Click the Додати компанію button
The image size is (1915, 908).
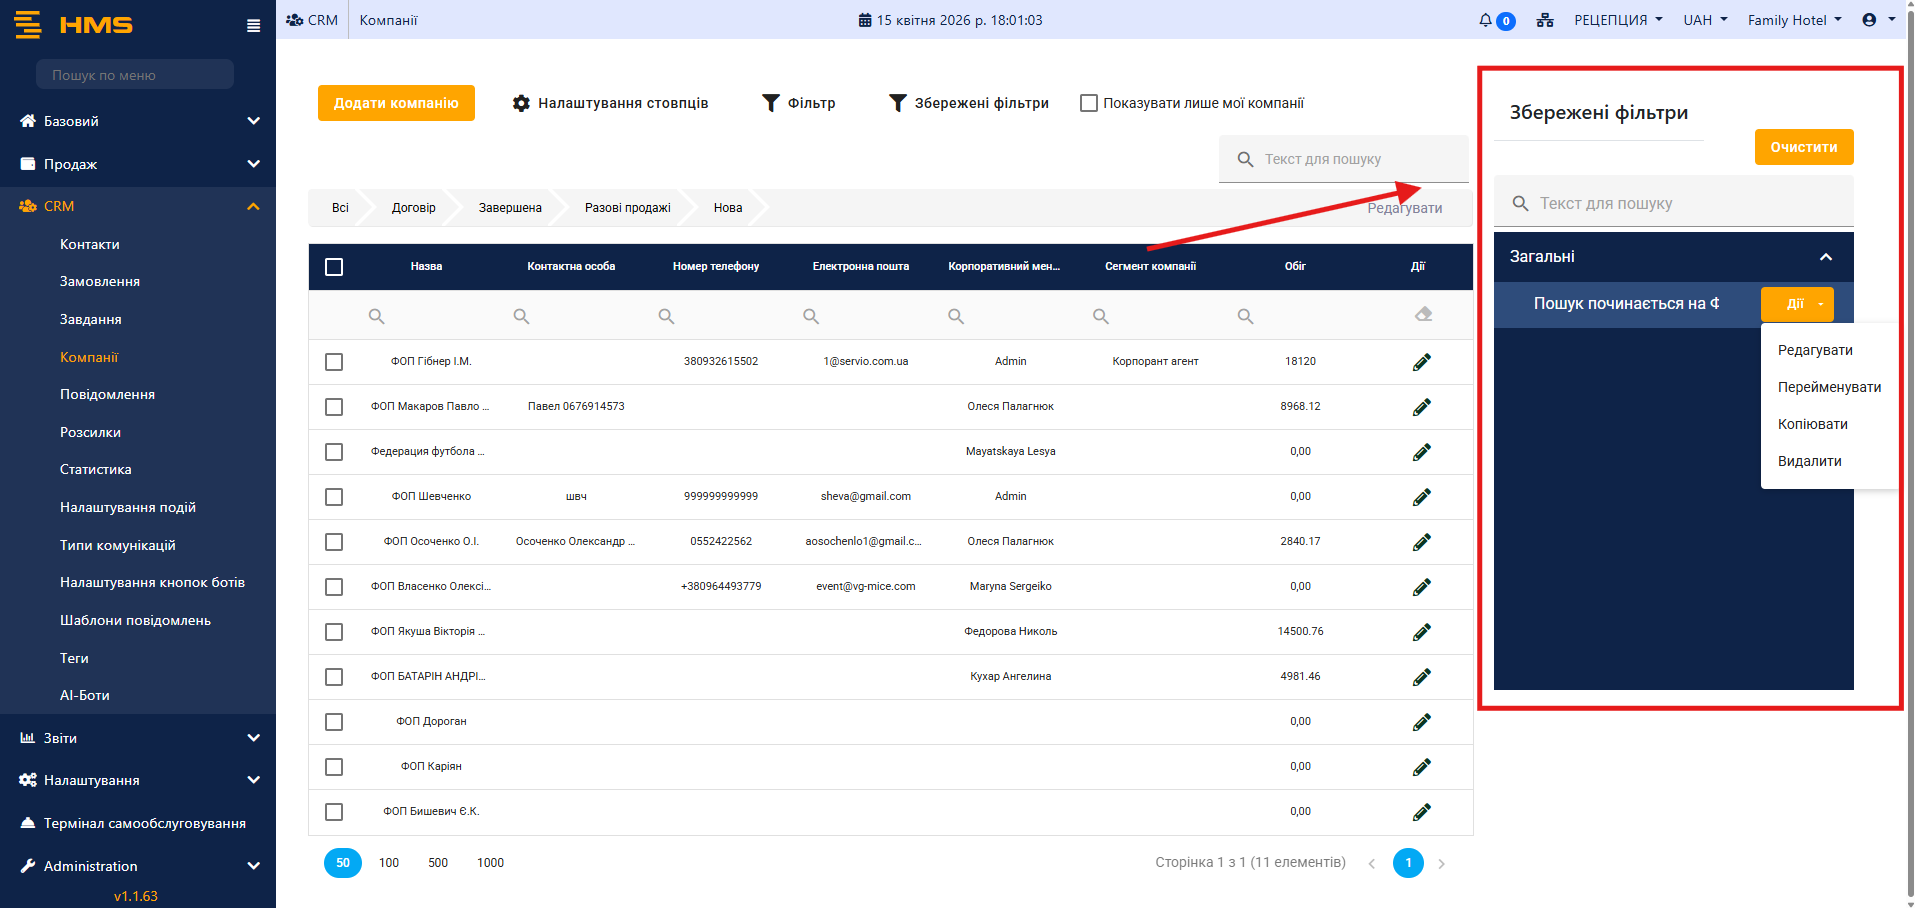coord(396,103)
